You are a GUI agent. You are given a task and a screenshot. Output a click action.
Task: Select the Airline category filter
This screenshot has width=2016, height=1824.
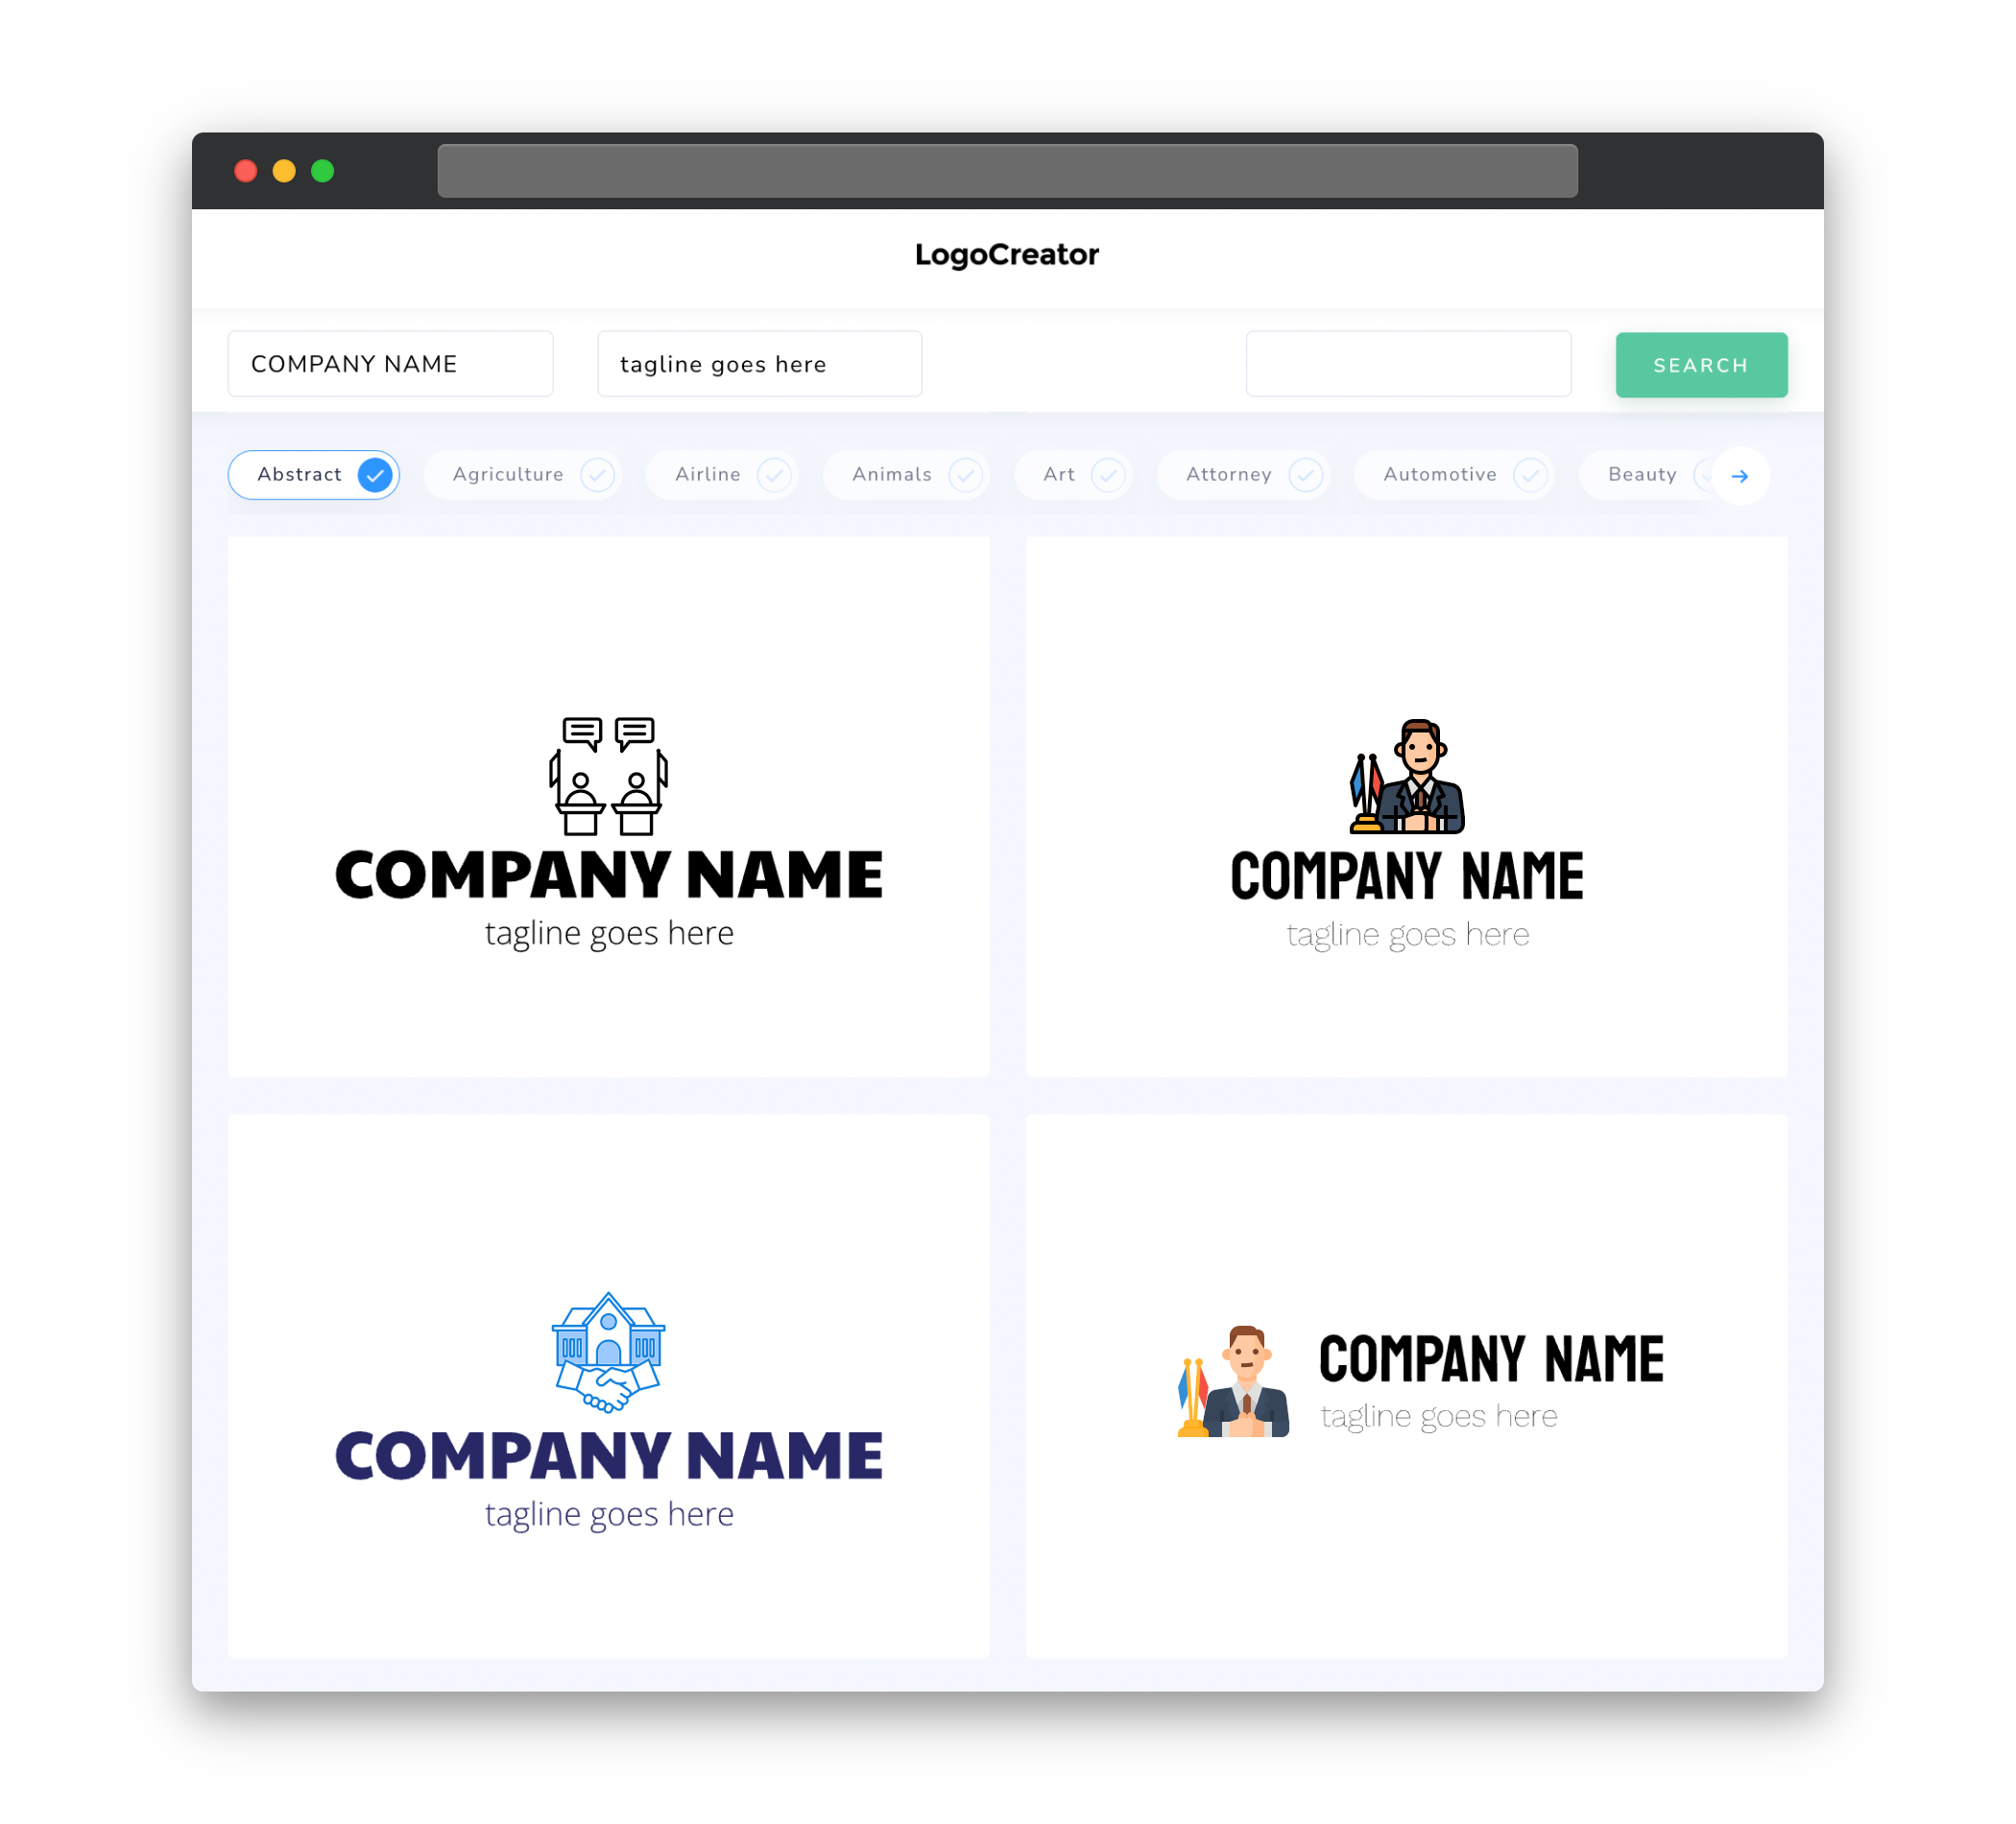click(x=725, y=474)
